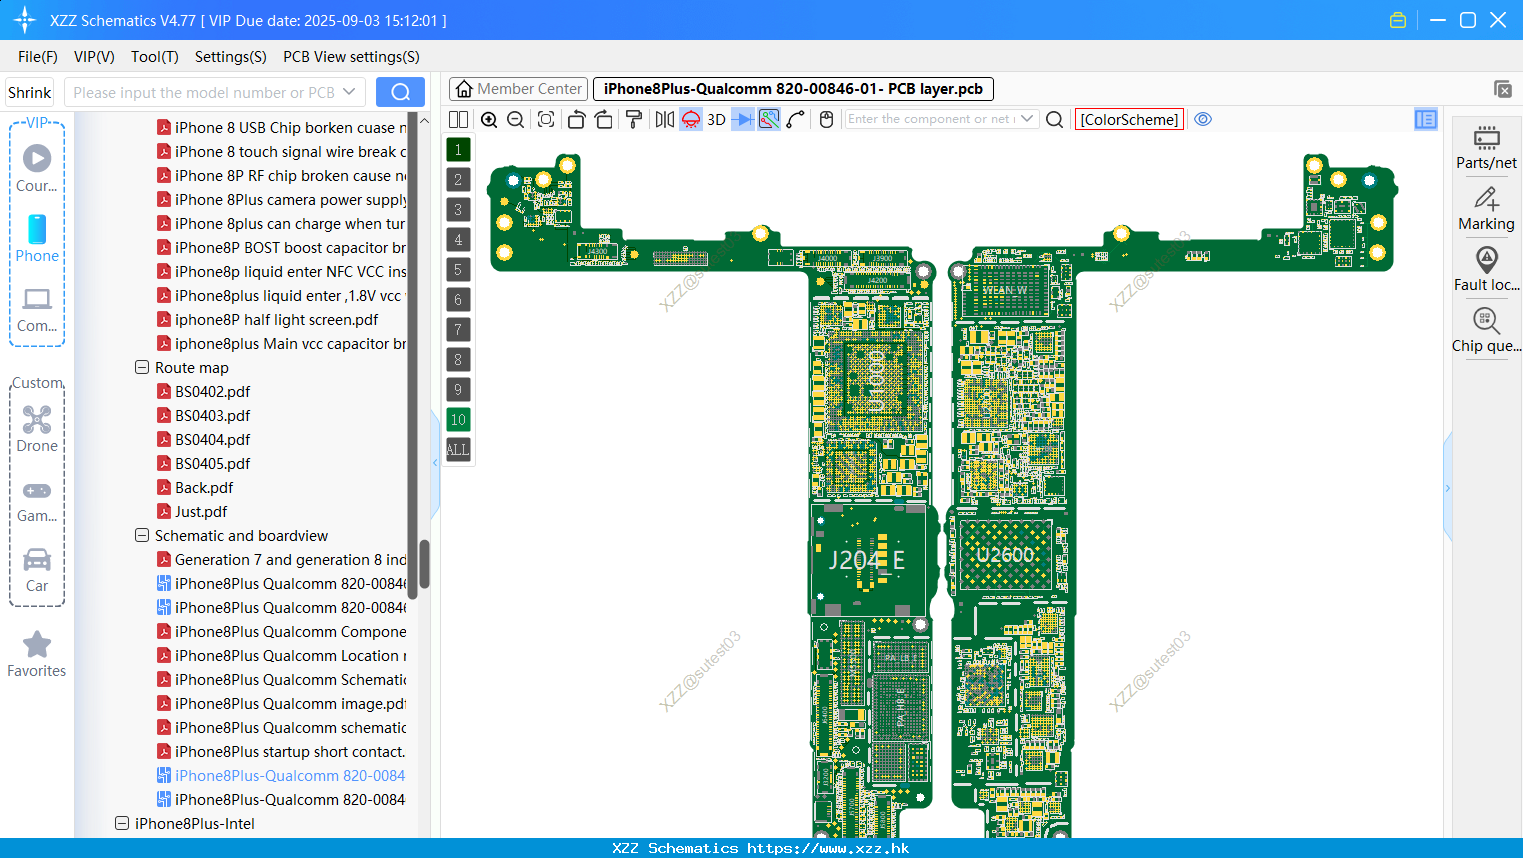1523x858 pixels.
Task: Click the blue model search button
Action: 400,92
